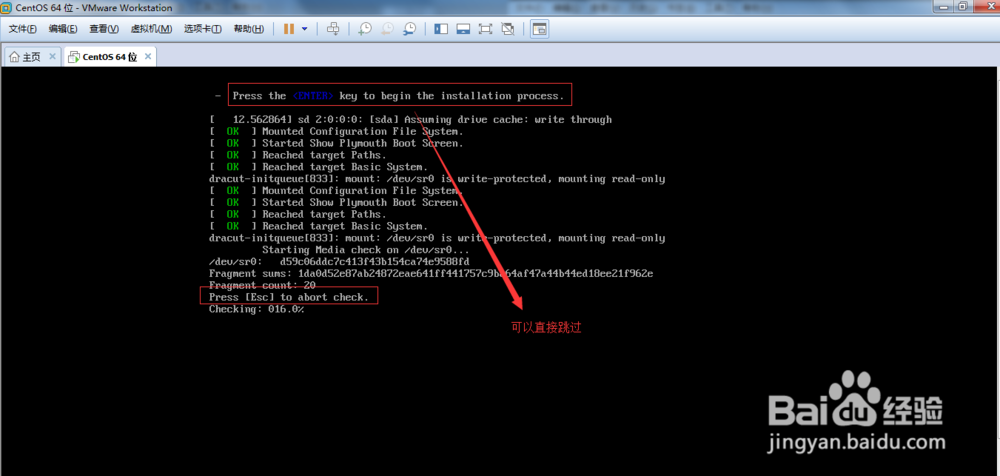Screen dimensions: 1000x476
Task: Close the 主页 tab
Action: [x=52, y=57]
